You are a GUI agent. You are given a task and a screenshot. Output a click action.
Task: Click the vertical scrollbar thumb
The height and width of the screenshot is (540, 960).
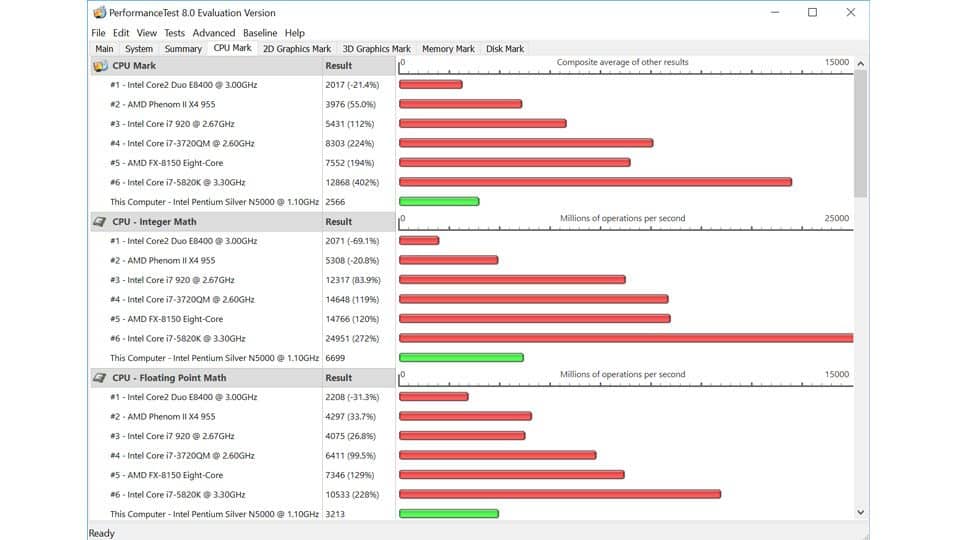(861, 133)
